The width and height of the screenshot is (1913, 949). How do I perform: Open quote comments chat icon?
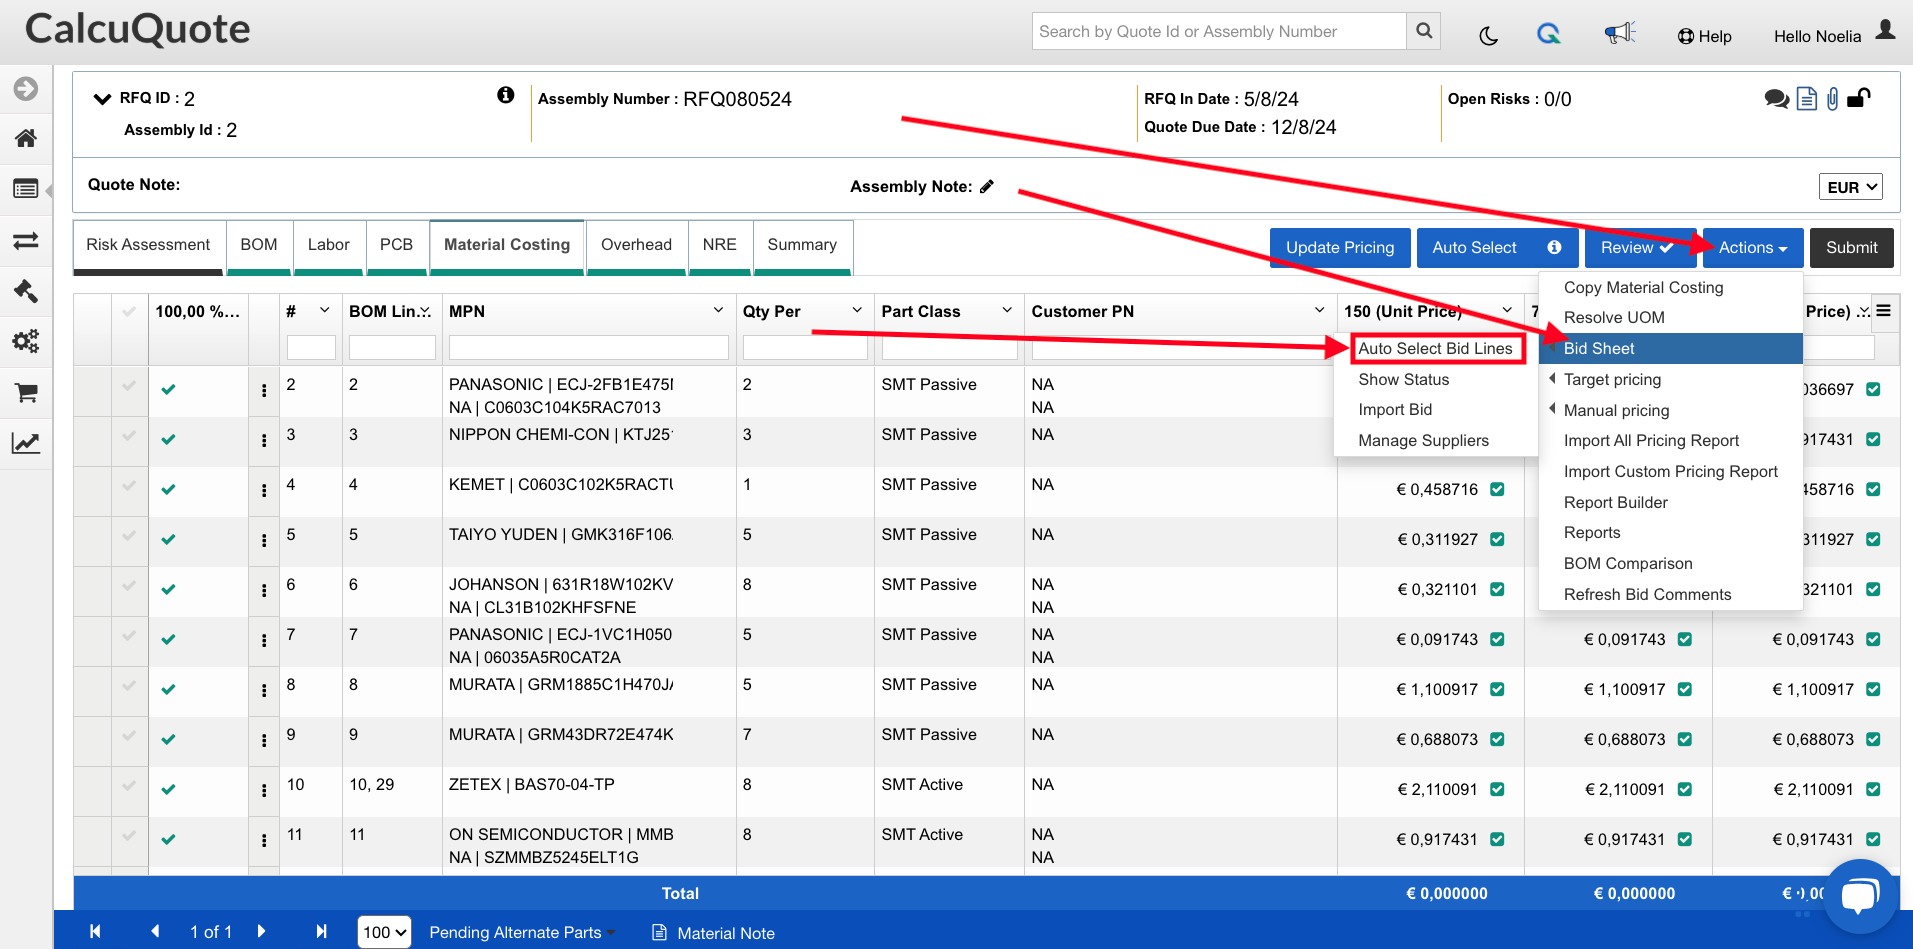point(1777,98)
